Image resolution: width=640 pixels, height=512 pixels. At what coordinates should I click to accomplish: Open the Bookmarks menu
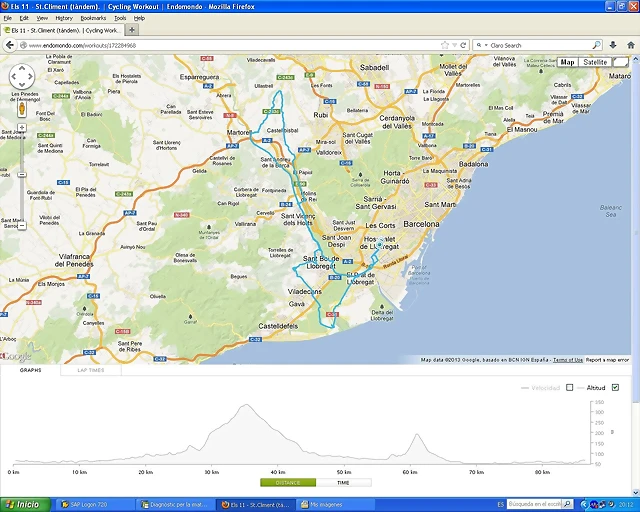point(93,18)
